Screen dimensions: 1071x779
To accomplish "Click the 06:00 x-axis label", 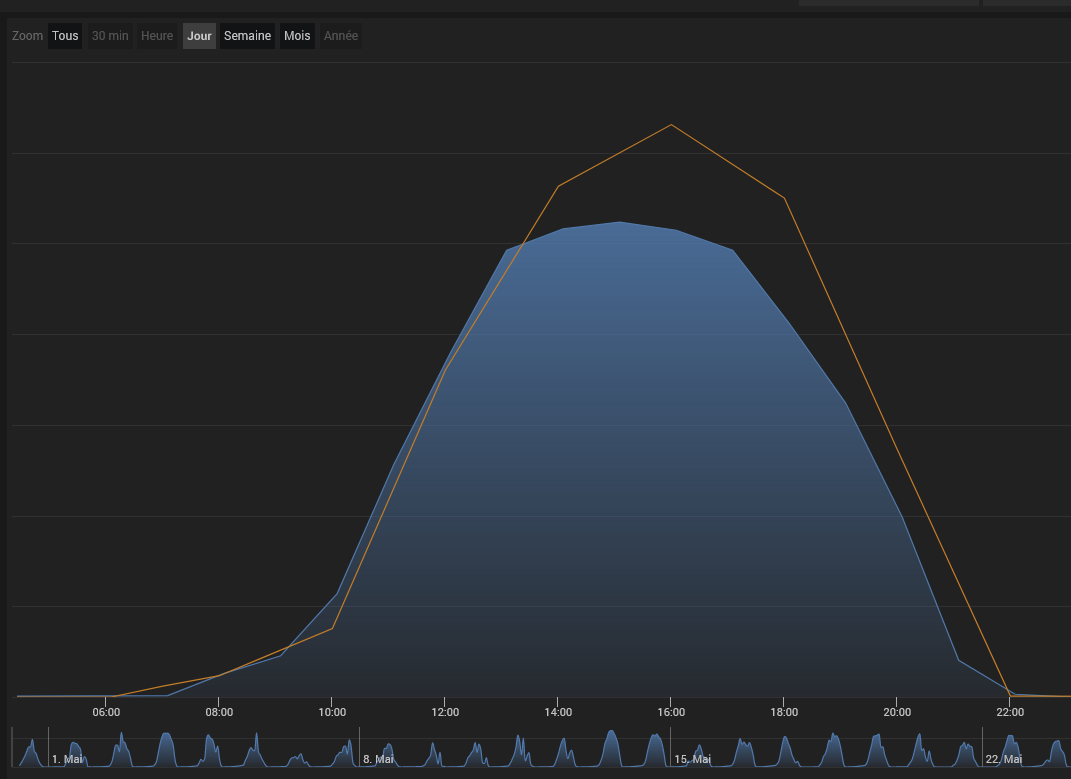I will (x=106, y=712).
